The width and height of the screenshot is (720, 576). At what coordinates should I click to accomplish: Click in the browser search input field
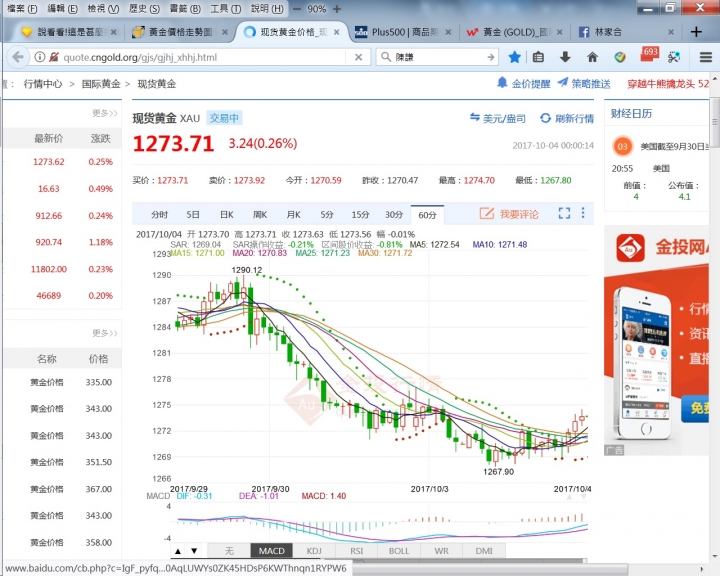point(440,57)
